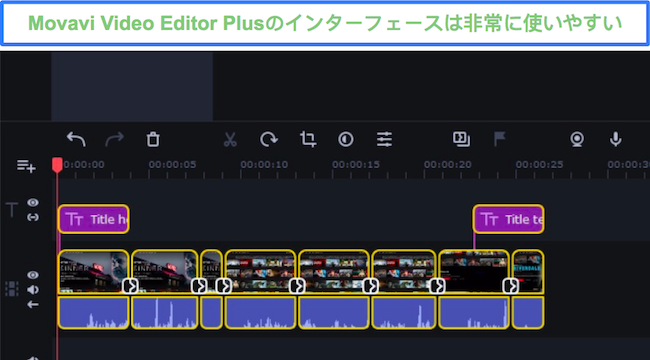Select the last title clip on the title track
The width and height of the screenshot is (650, 360).
pyautogui.click(x=508, y=219)
